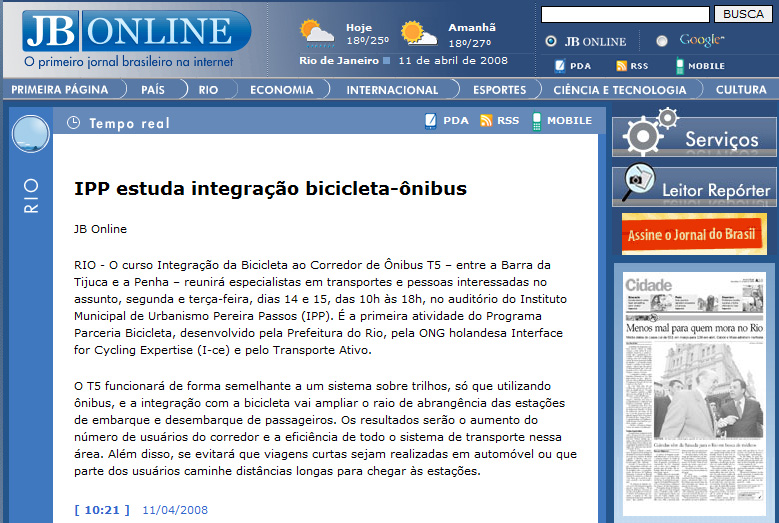Open the CIÊNCIA E TECNOLOGIA menu item
Viewport: 779px width, 523px height.
point(619,90)
